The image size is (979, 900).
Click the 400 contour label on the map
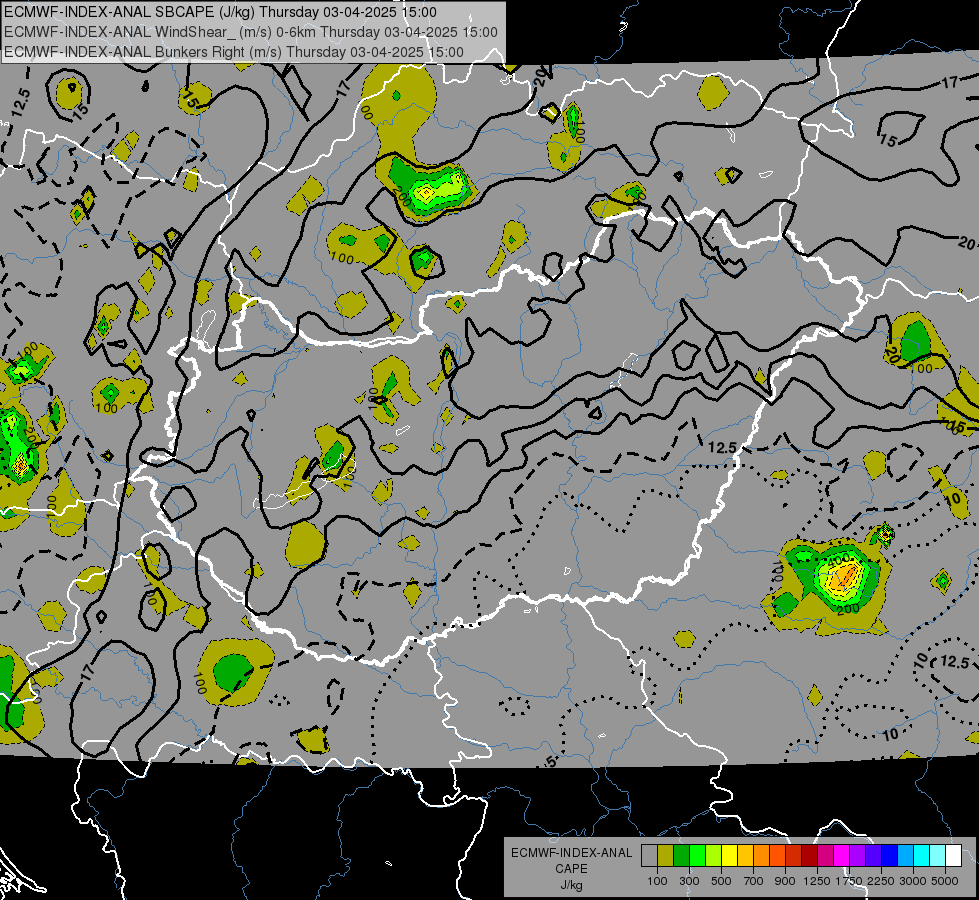click(x=840, y=559)
